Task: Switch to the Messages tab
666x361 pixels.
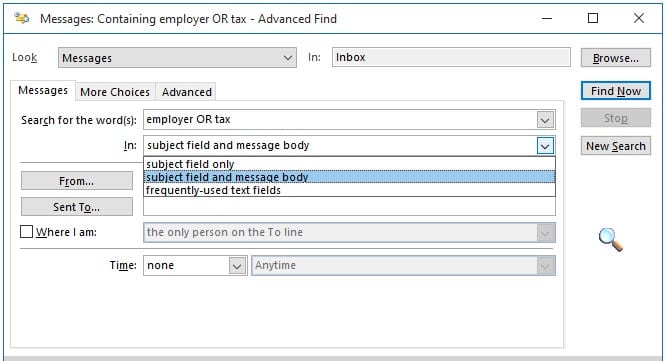Action: pos(43,90)
